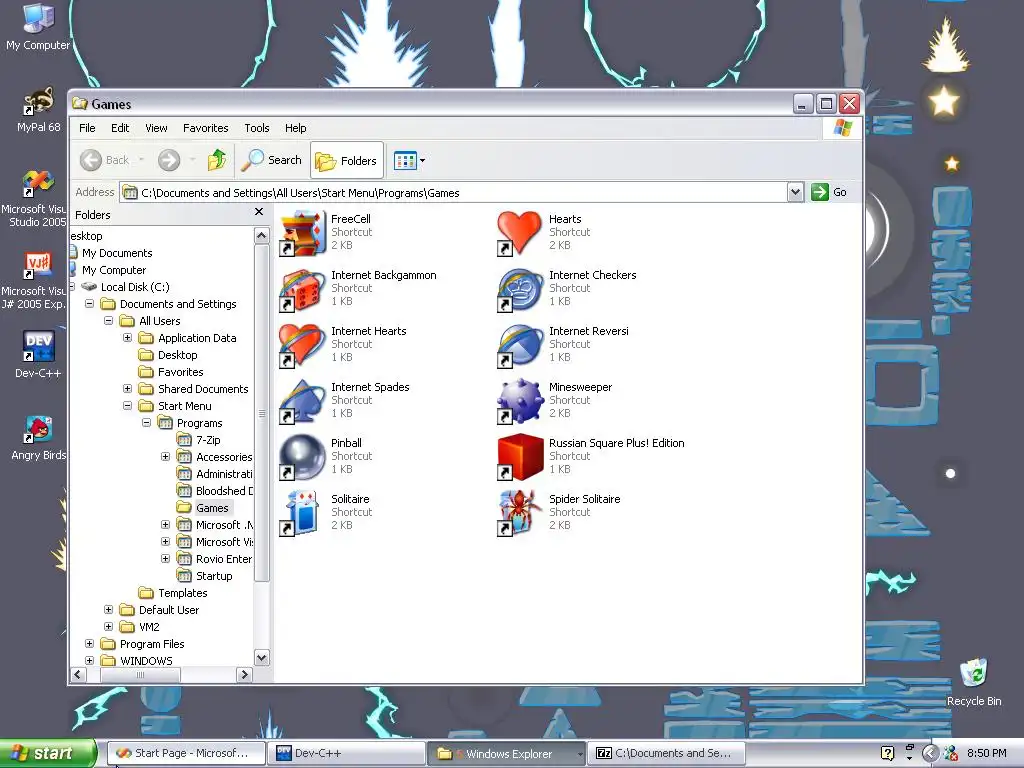Viewport: 1024px width, 768px height.
Task: Click the folder tree scroll down arrow
Action: (x=262, y=658)
